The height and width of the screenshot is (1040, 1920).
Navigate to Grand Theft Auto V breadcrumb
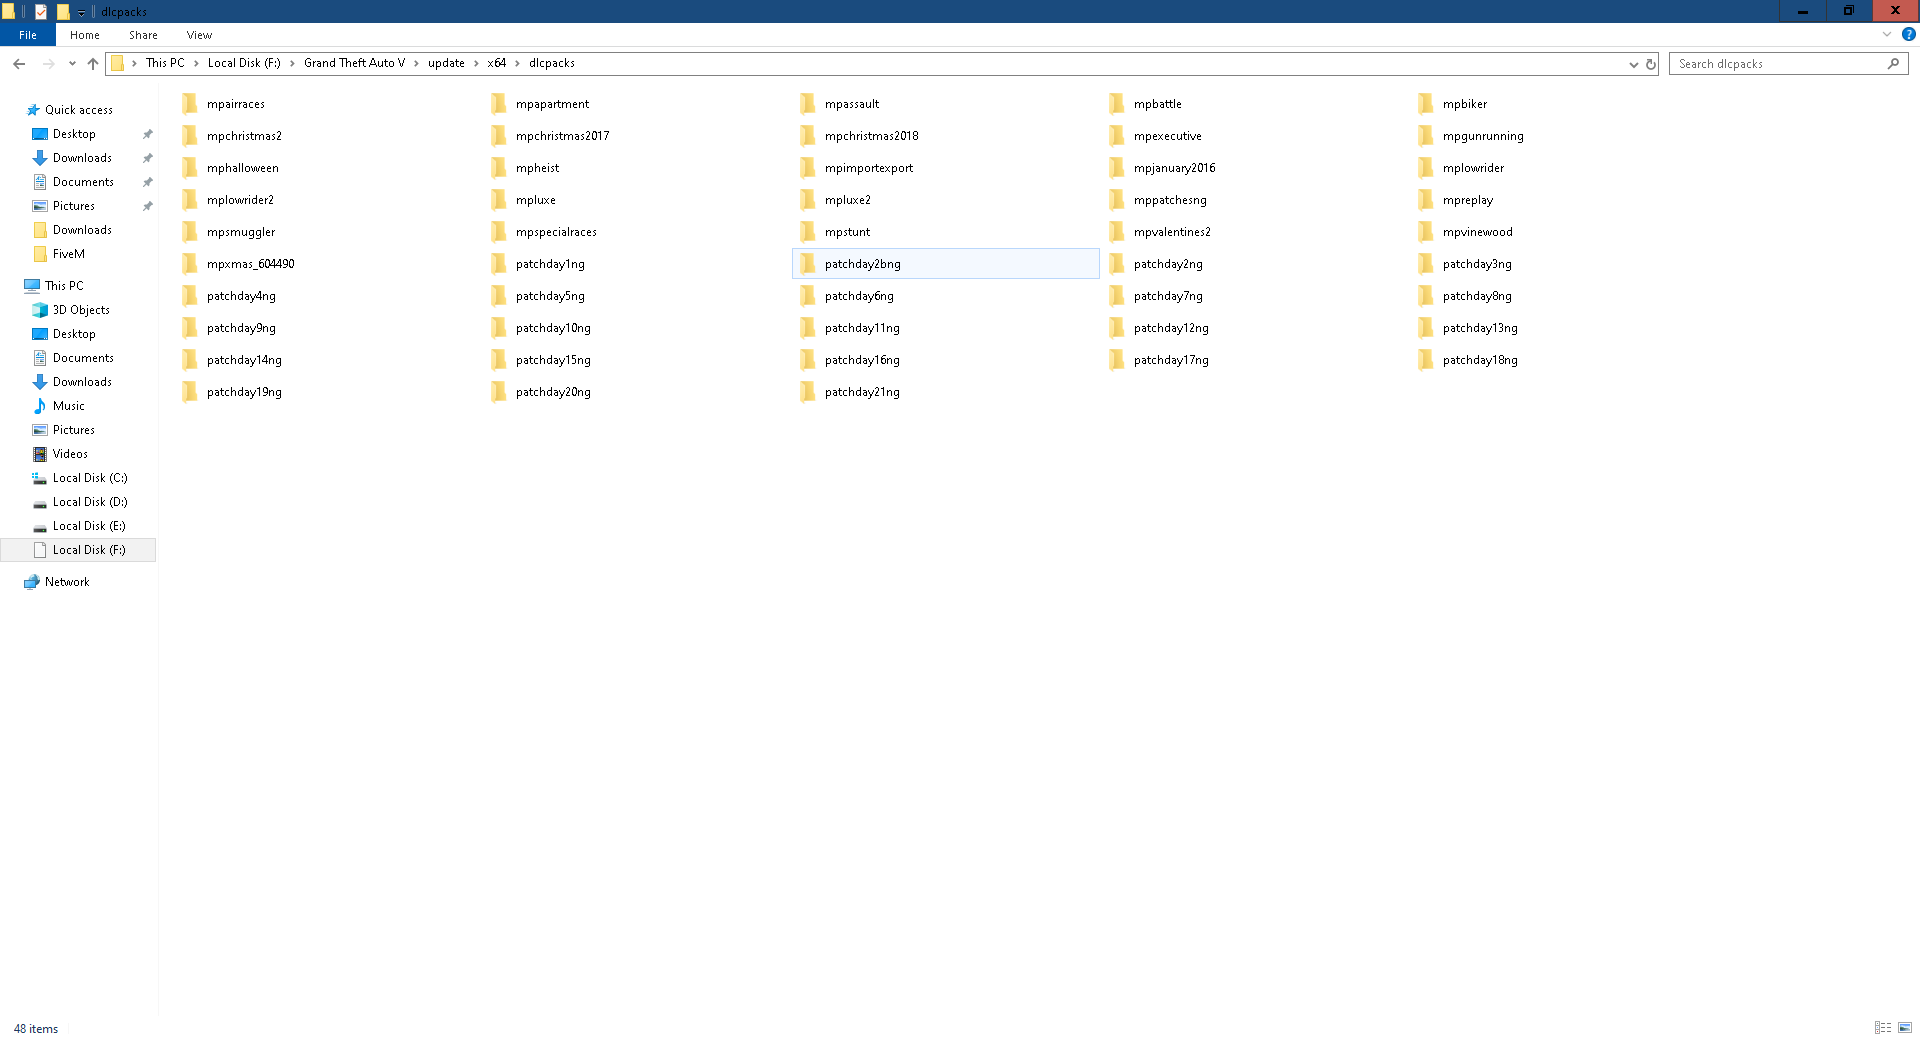pyautogui.click(x=354, y=62)
